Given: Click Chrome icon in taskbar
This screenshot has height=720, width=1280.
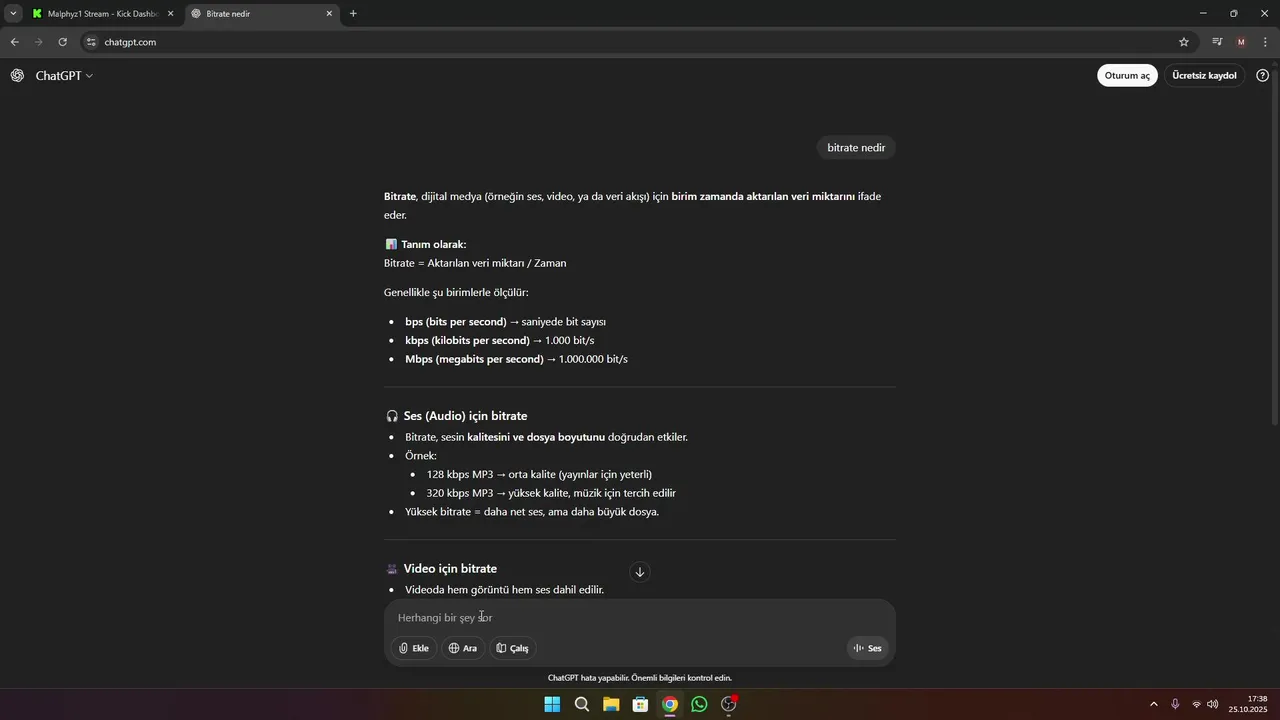Looking at the screenshot, I should 670,705.
